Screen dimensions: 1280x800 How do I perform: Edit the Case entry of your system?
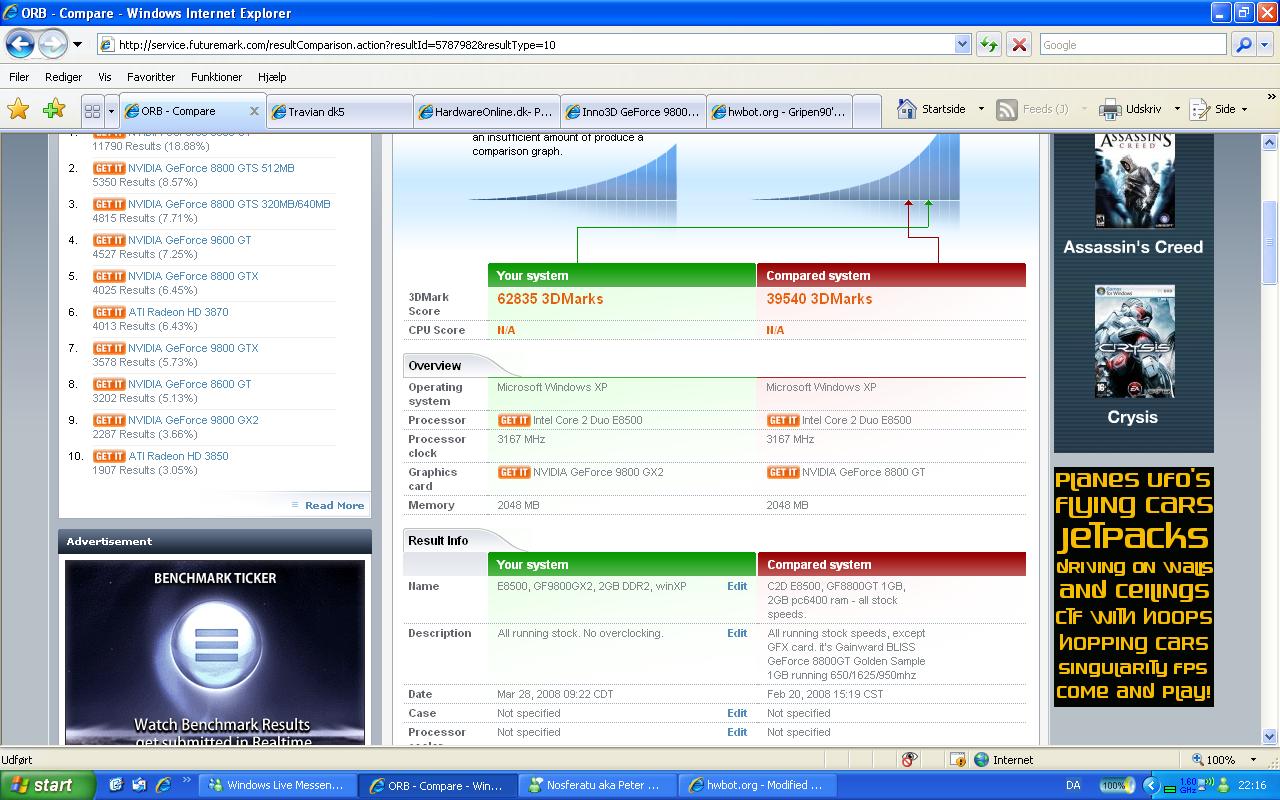tap(737, 713)
